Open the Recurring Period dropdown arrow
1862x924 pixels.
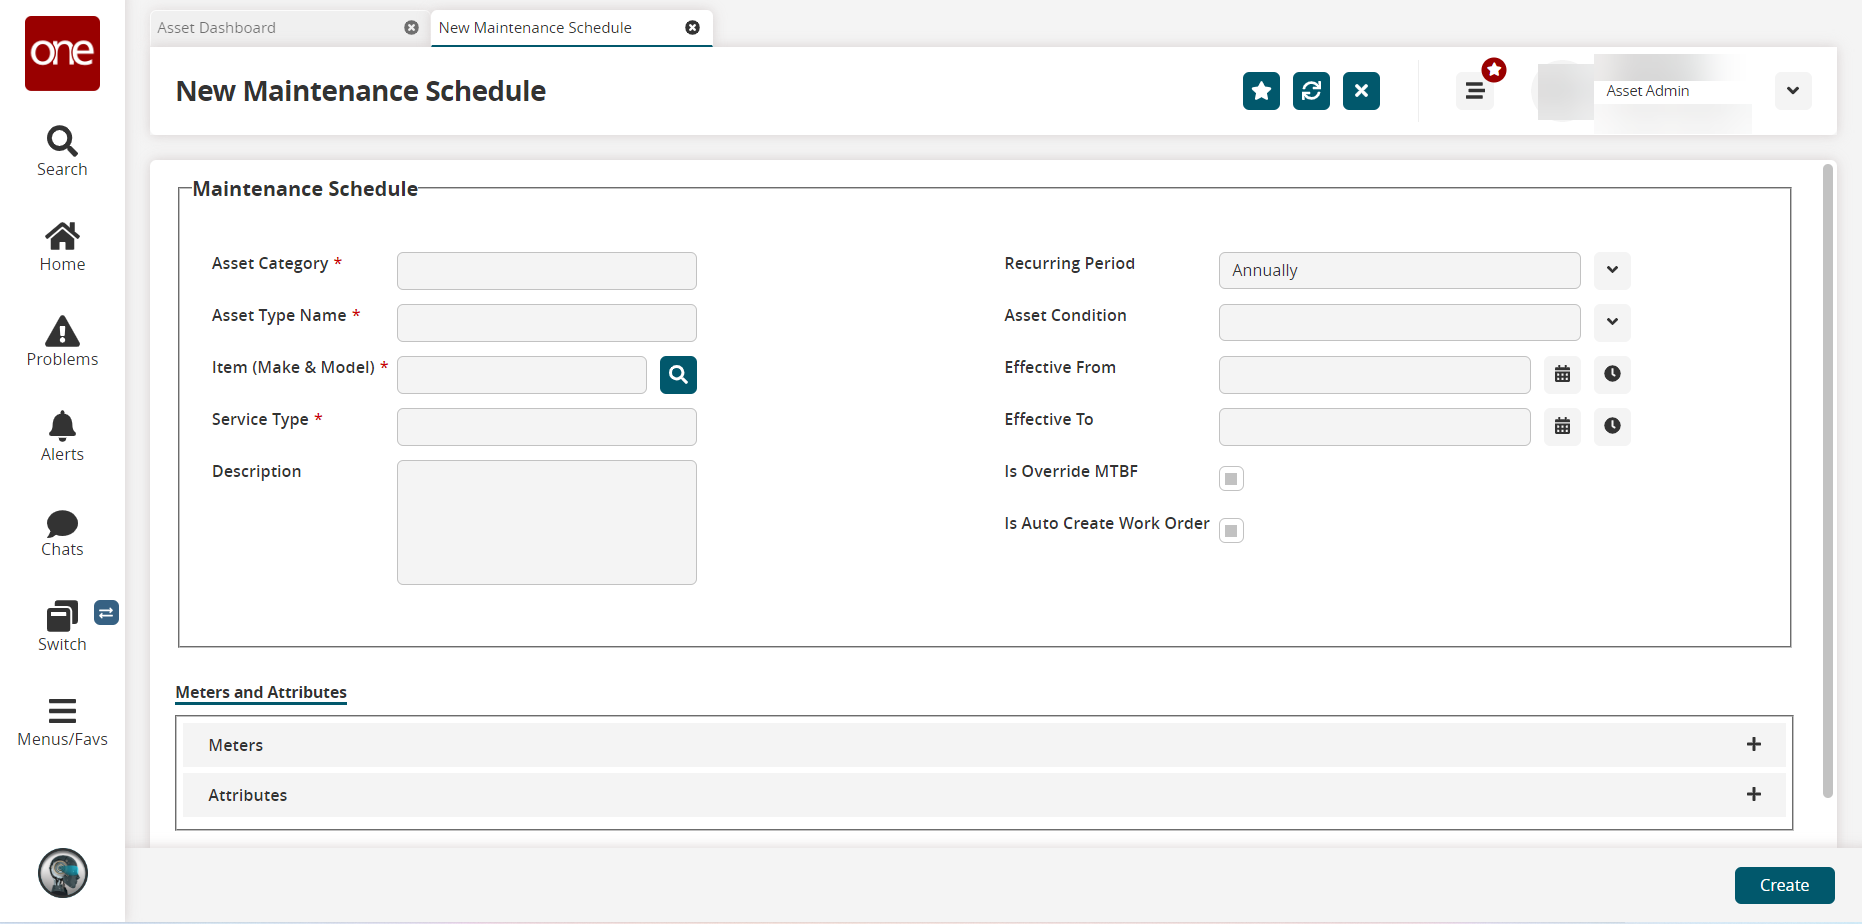1612,270
